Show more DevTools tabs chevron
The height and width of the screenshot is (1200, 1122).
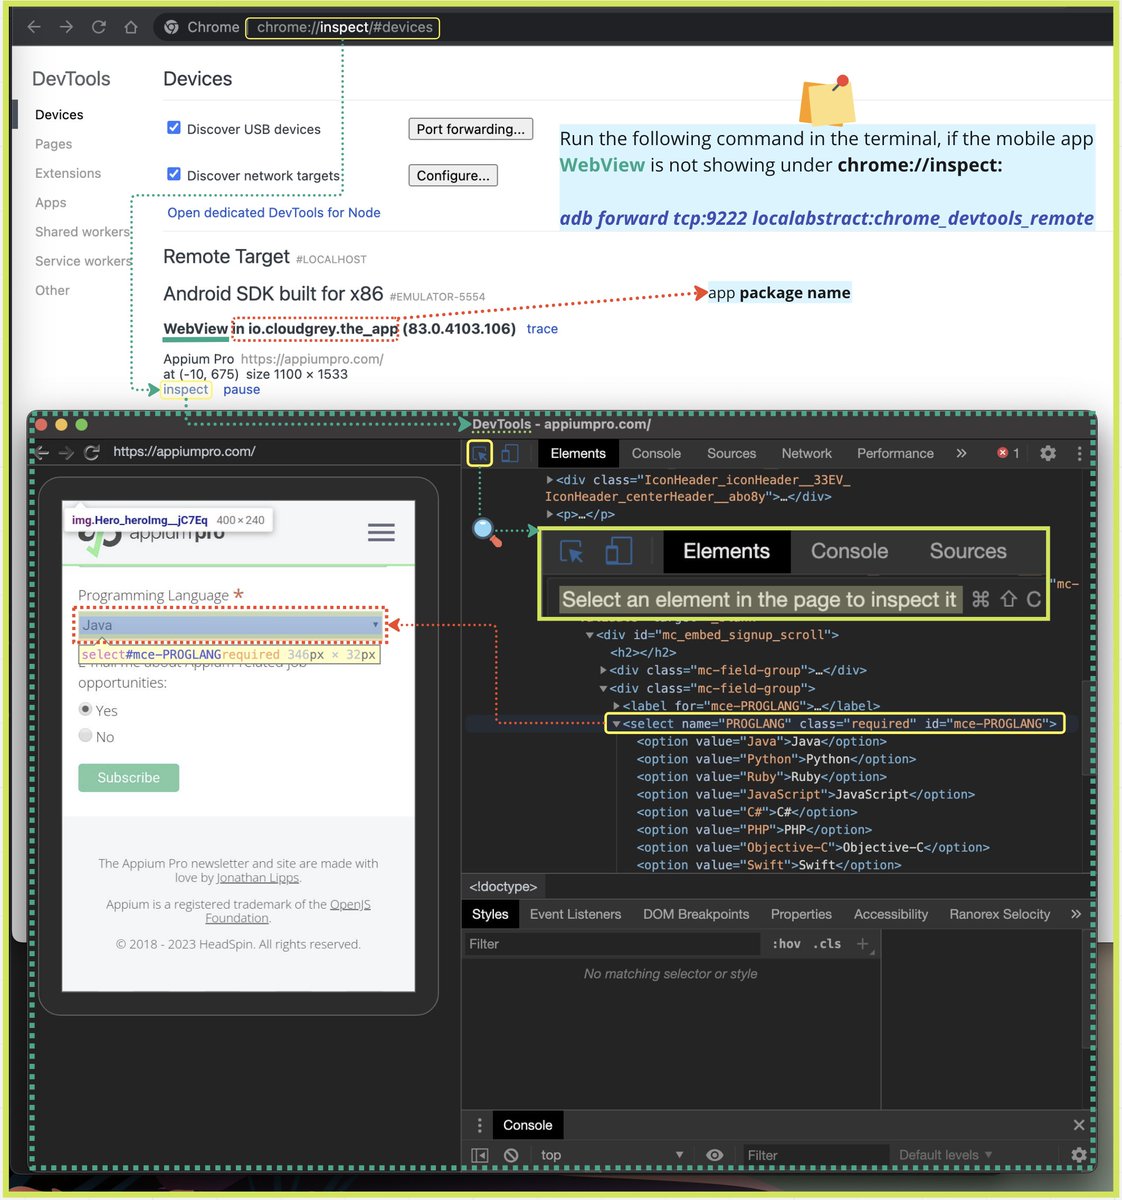tap(961, 454)
